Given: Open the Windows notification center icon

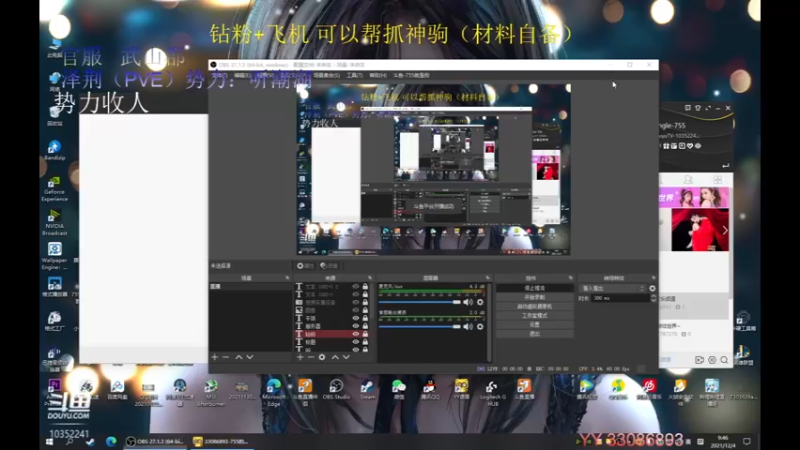Looking at the screenshot, I should pos(746,442).
